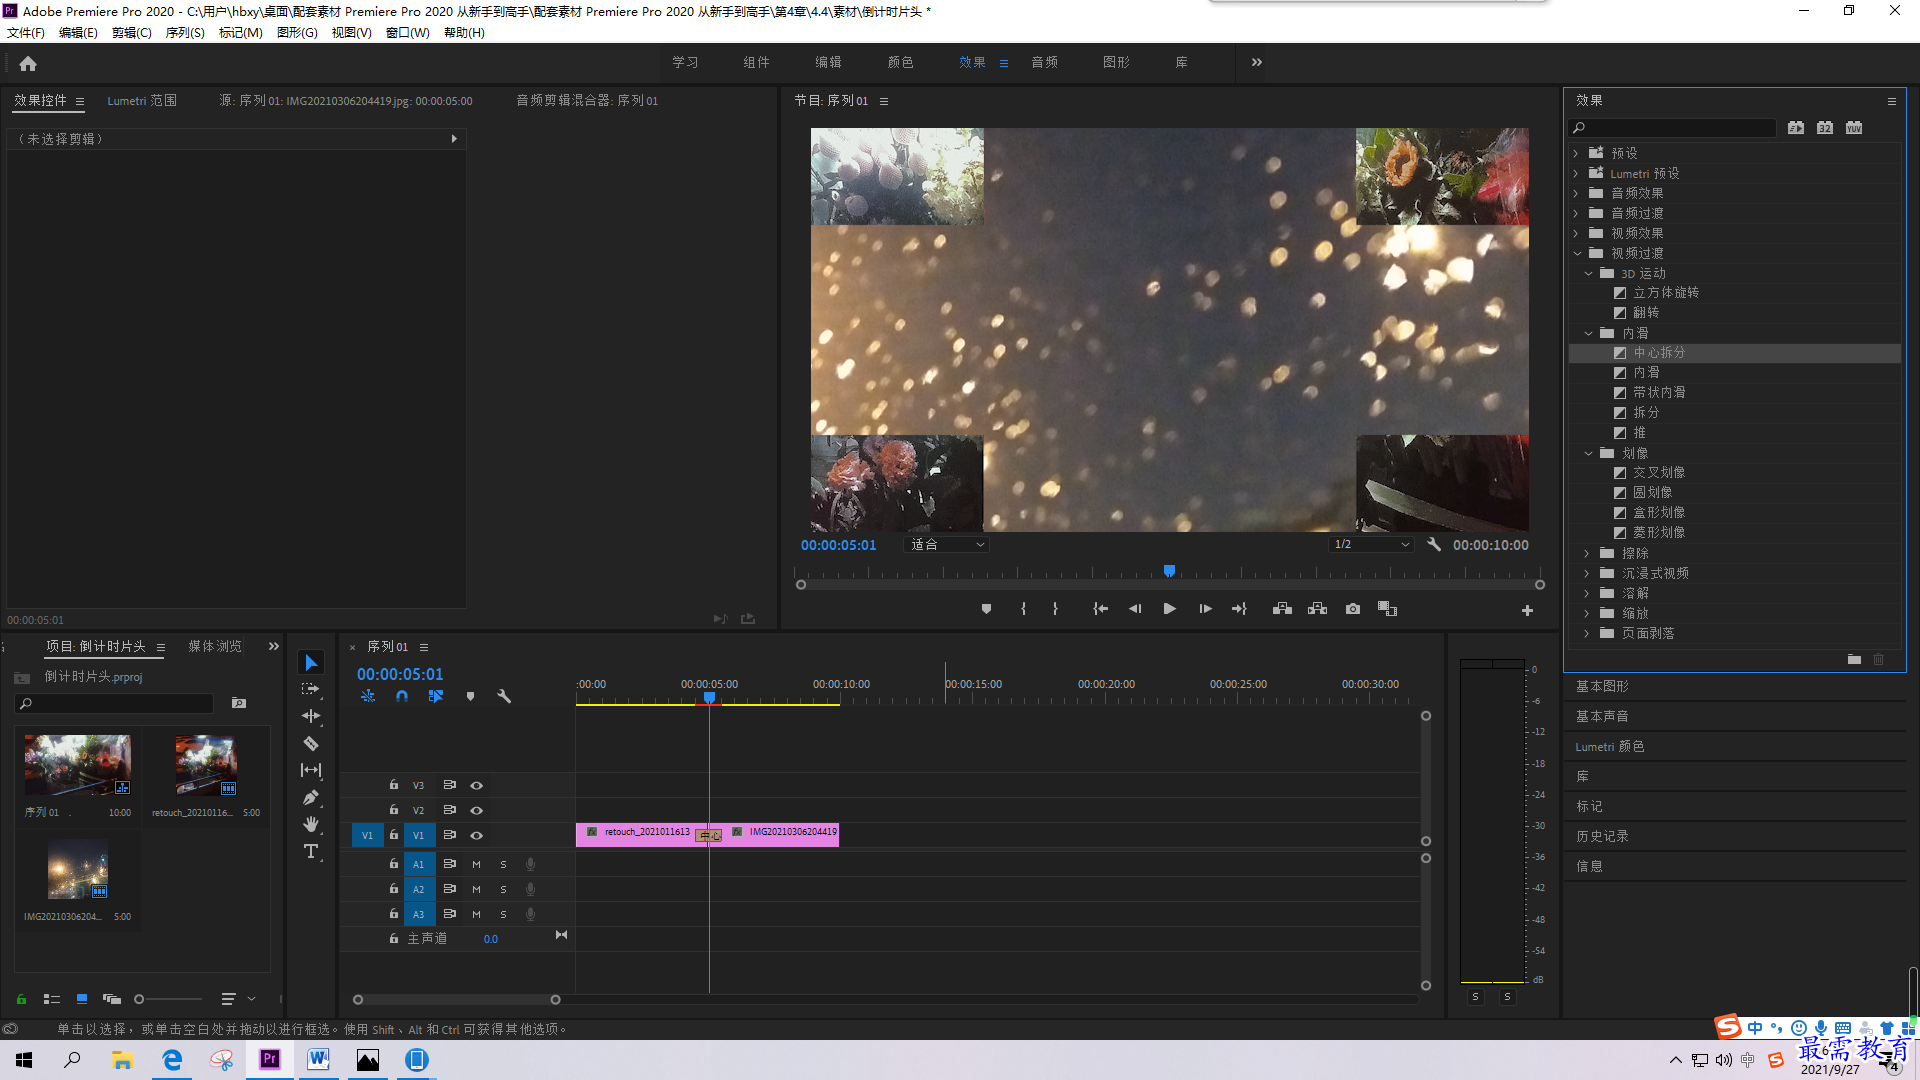Open the Lumetri 范围 panel tab
The height and width of the screenshot is (1080, 1920).
142,101
